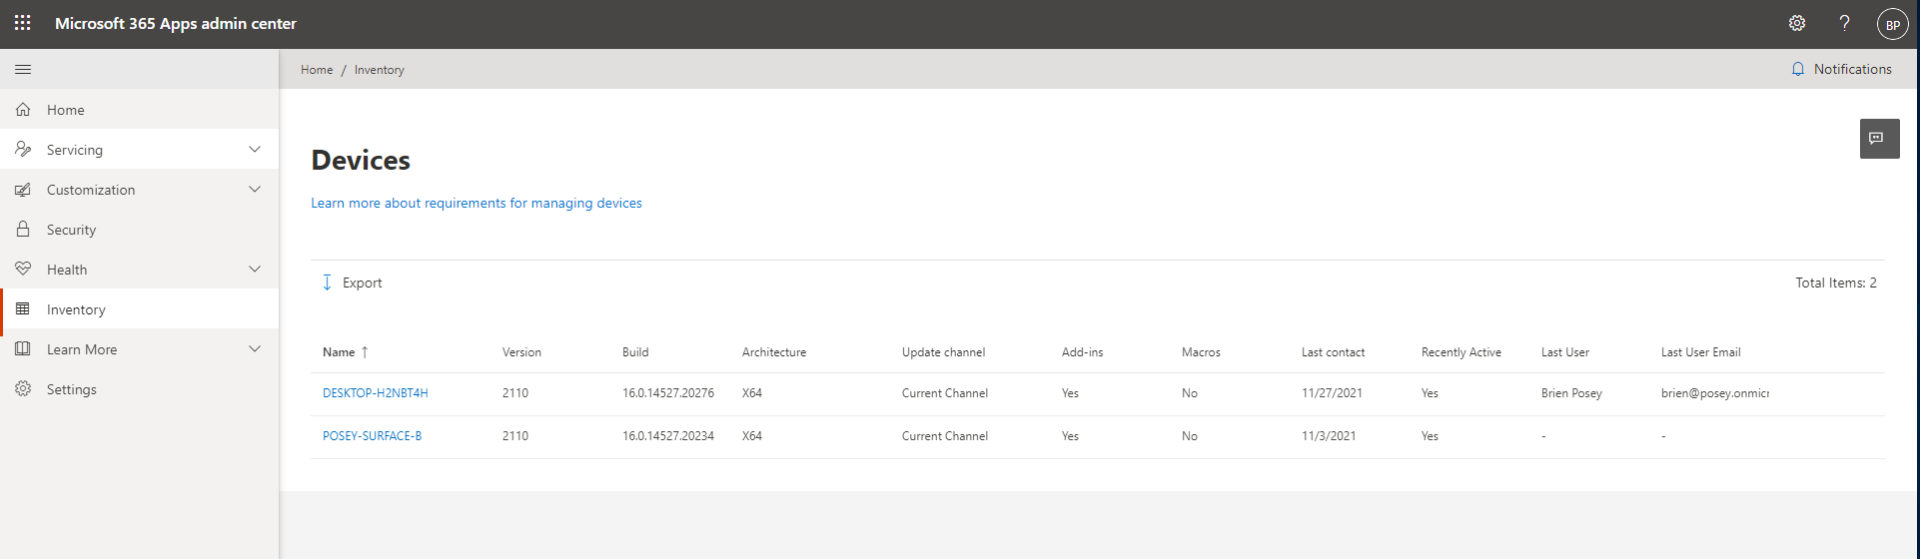
Task: Click the Architecture column header
Action: (x=774, y=352)
